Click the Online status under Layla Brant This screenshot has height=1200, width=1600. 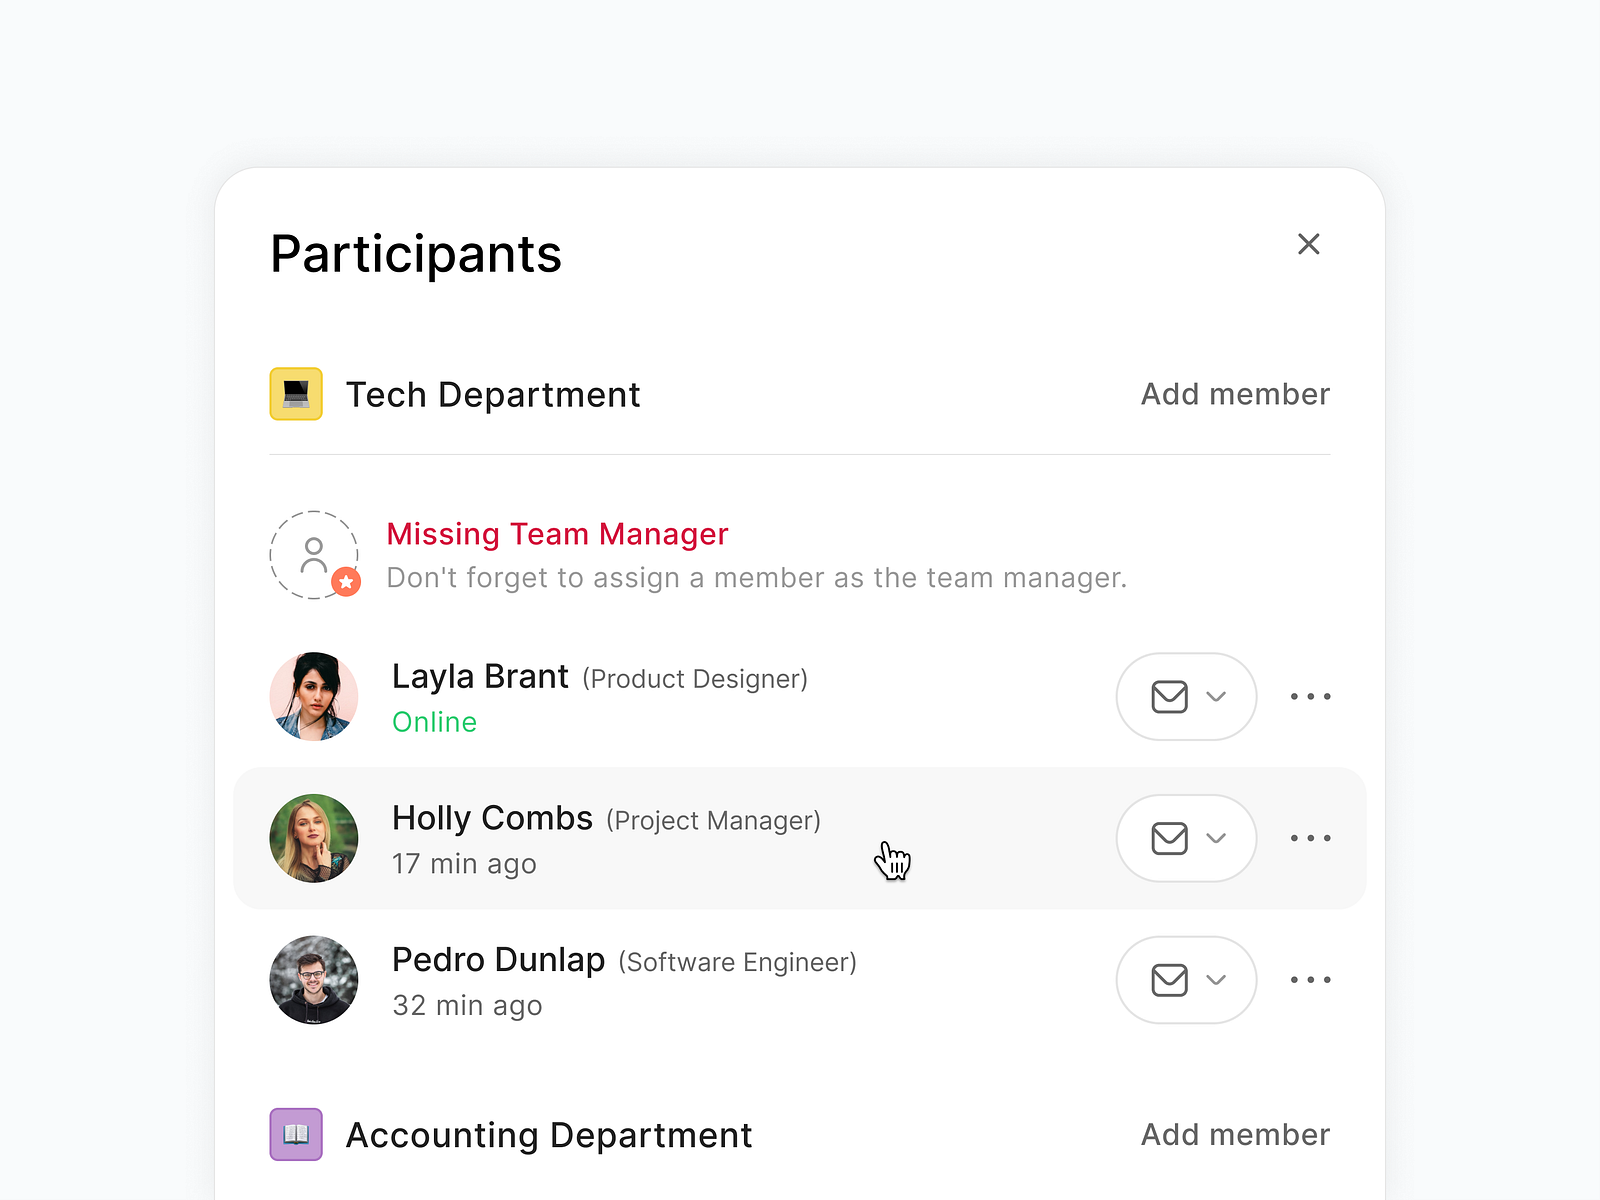coord(434,722)
